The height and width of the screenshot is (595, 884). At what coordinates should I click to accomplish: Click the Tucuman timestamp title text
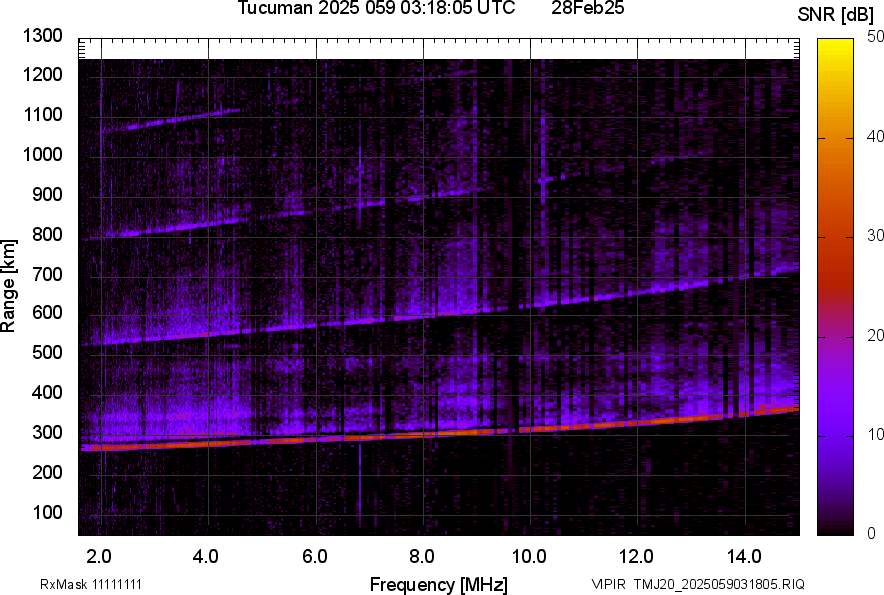point(376,9)
